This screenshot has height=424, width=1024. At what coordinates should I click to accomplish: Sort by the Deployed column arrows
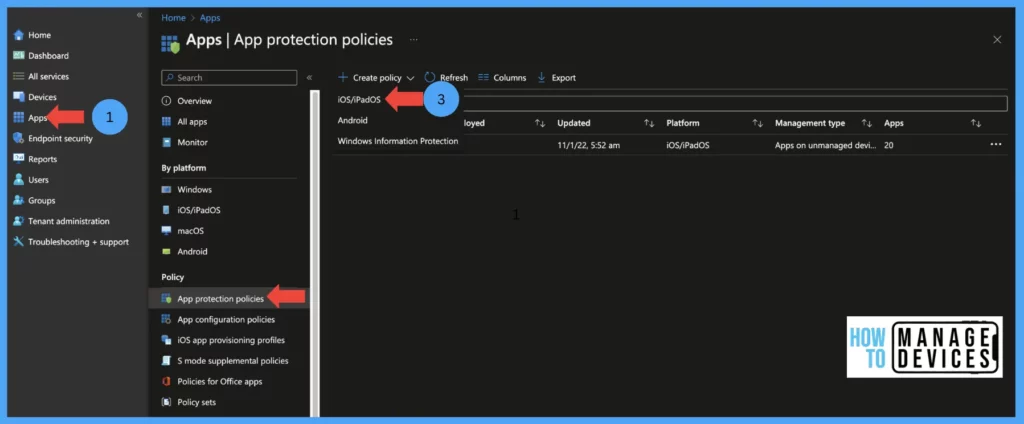click(539, 123)
